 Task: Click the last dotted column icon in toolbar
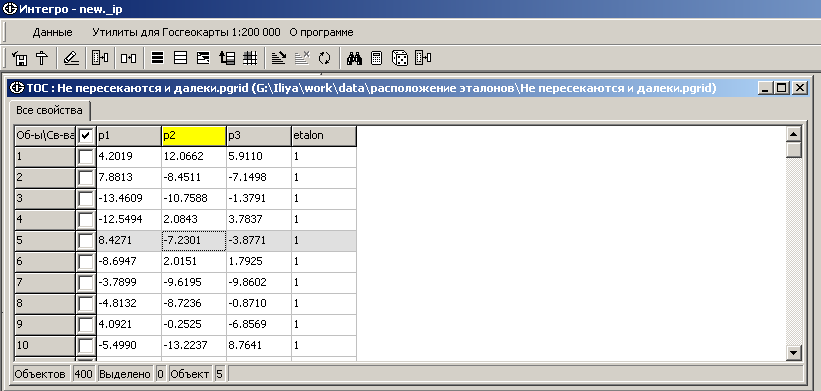click(423, 58)
